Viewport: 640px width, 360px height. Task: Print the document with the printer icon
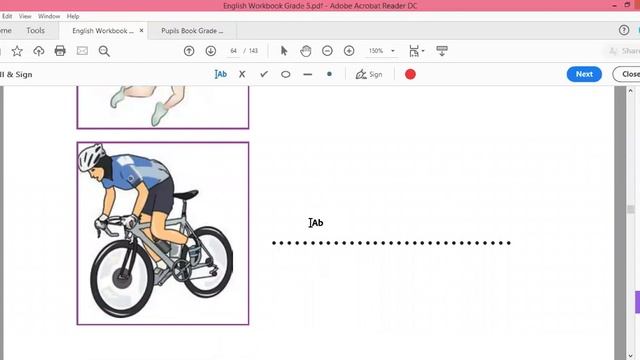pos(60,51)
